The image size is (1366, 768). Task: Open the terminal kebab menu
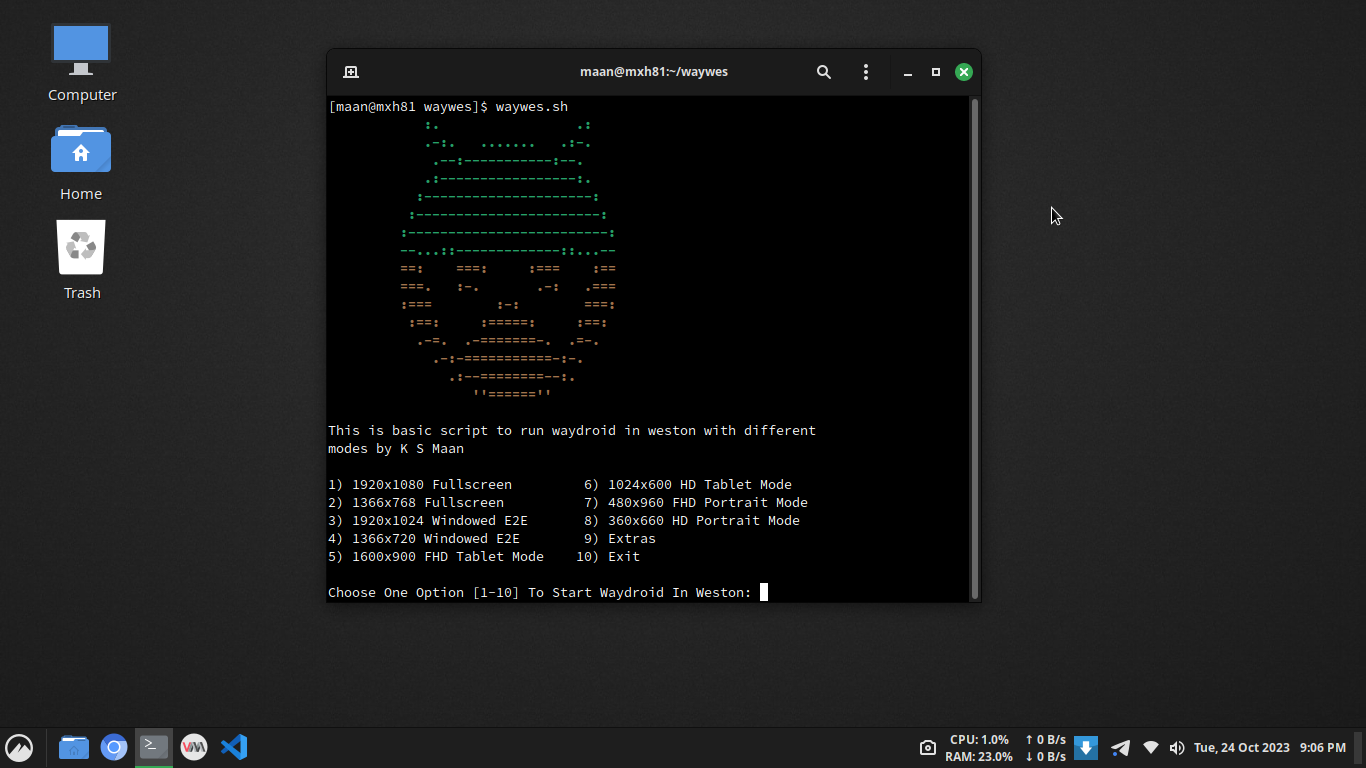click(866, 72)
